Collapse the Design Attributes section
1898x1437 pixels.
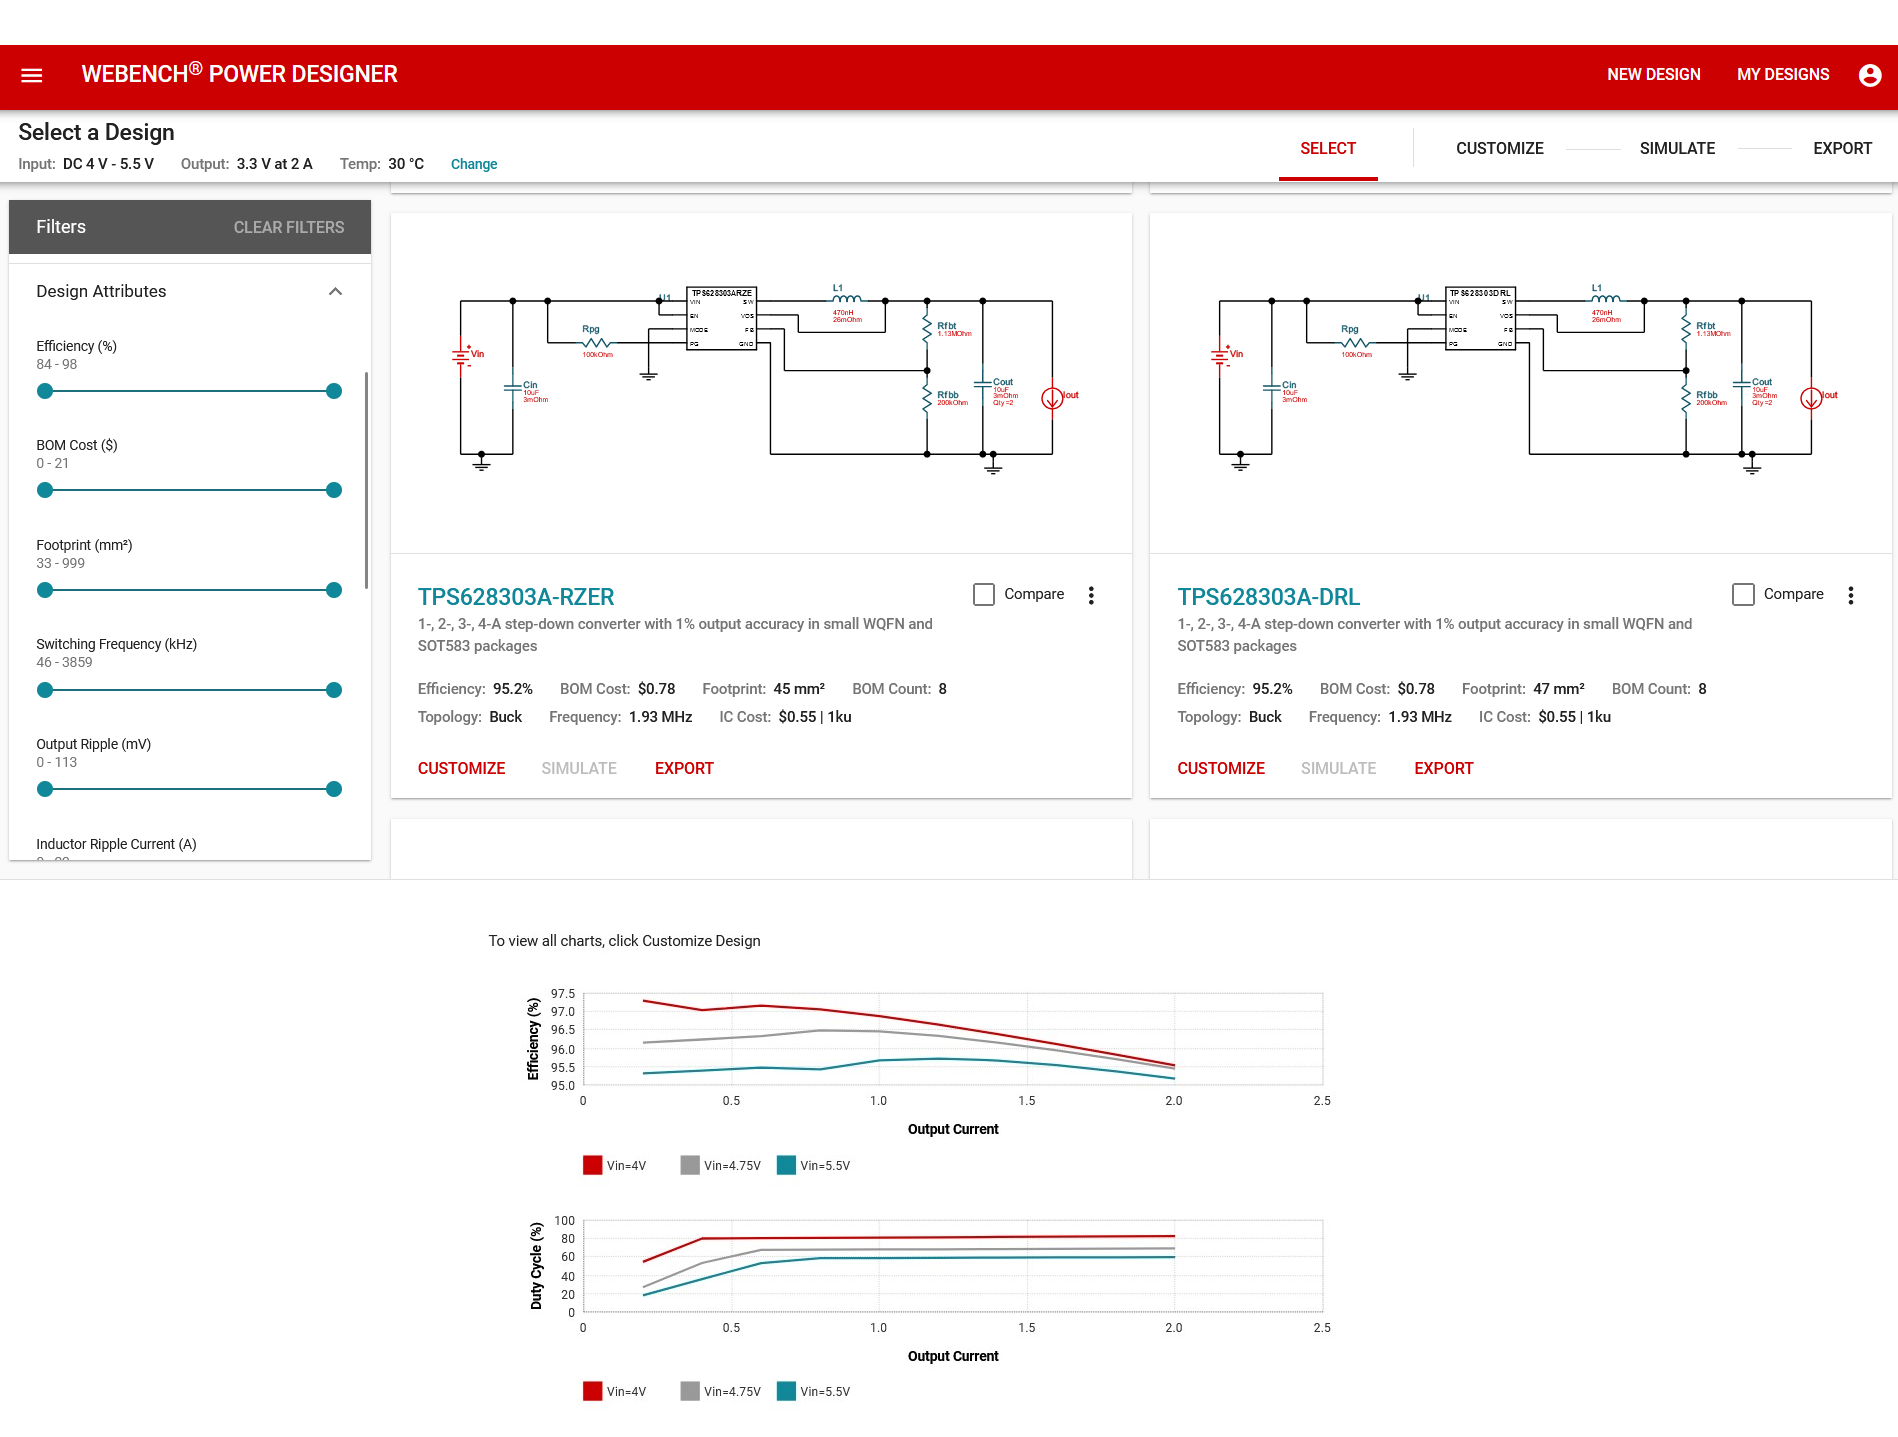tap(335, 291)
